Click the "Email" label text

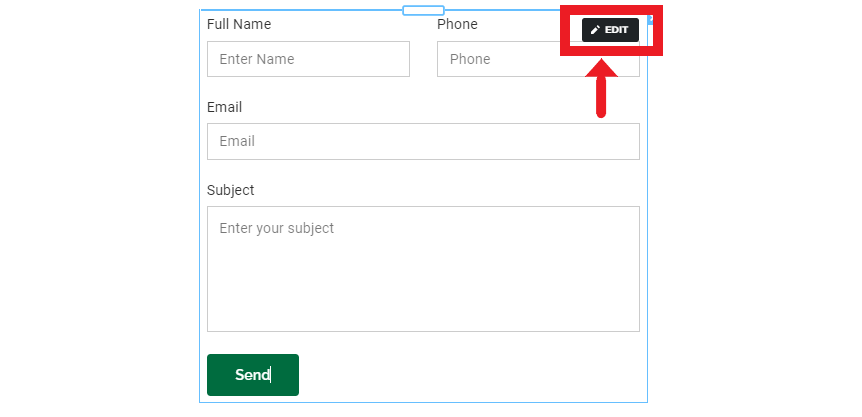click(x=224, y=107)
